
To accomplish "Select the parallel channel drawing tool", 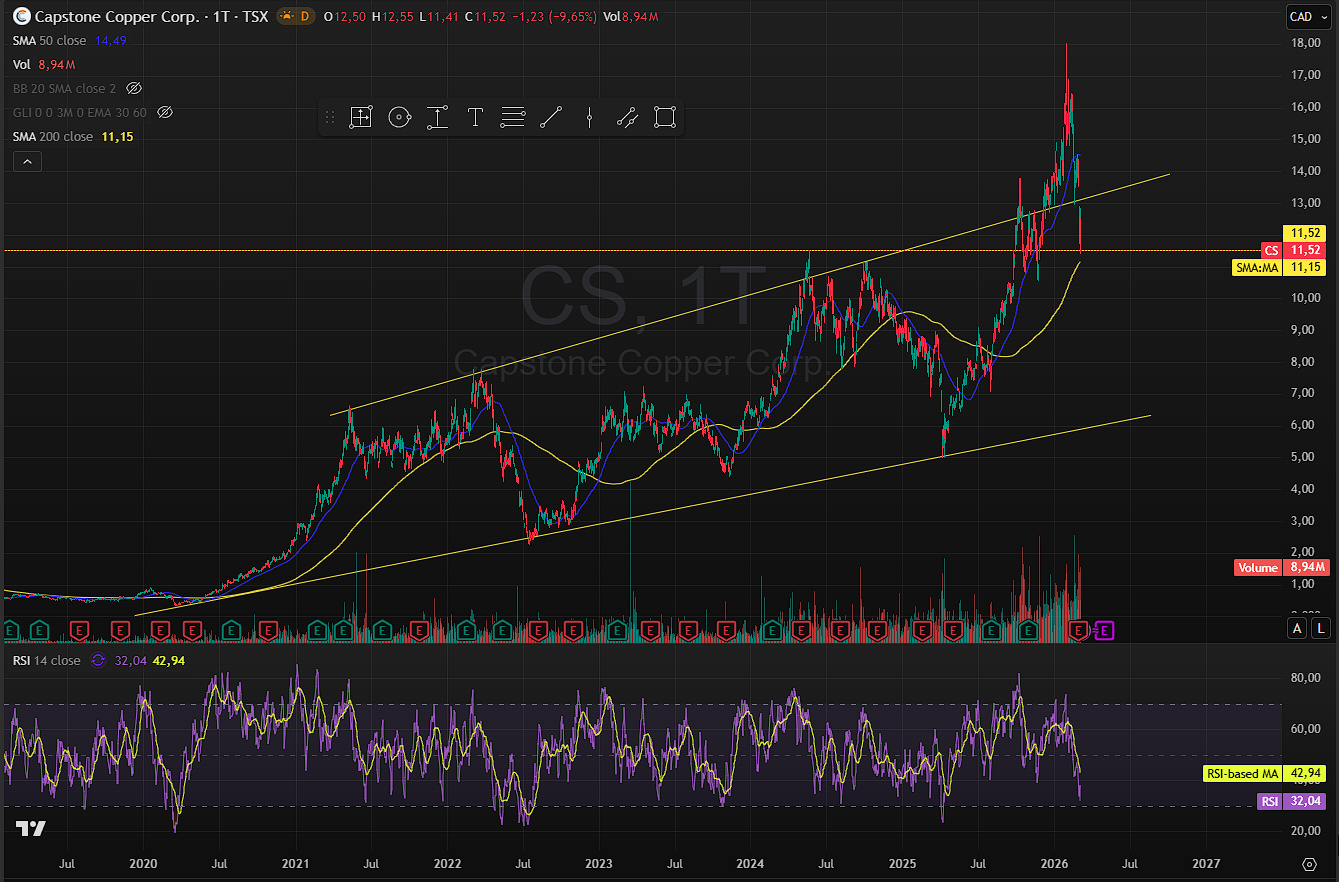I will point(627,118).
